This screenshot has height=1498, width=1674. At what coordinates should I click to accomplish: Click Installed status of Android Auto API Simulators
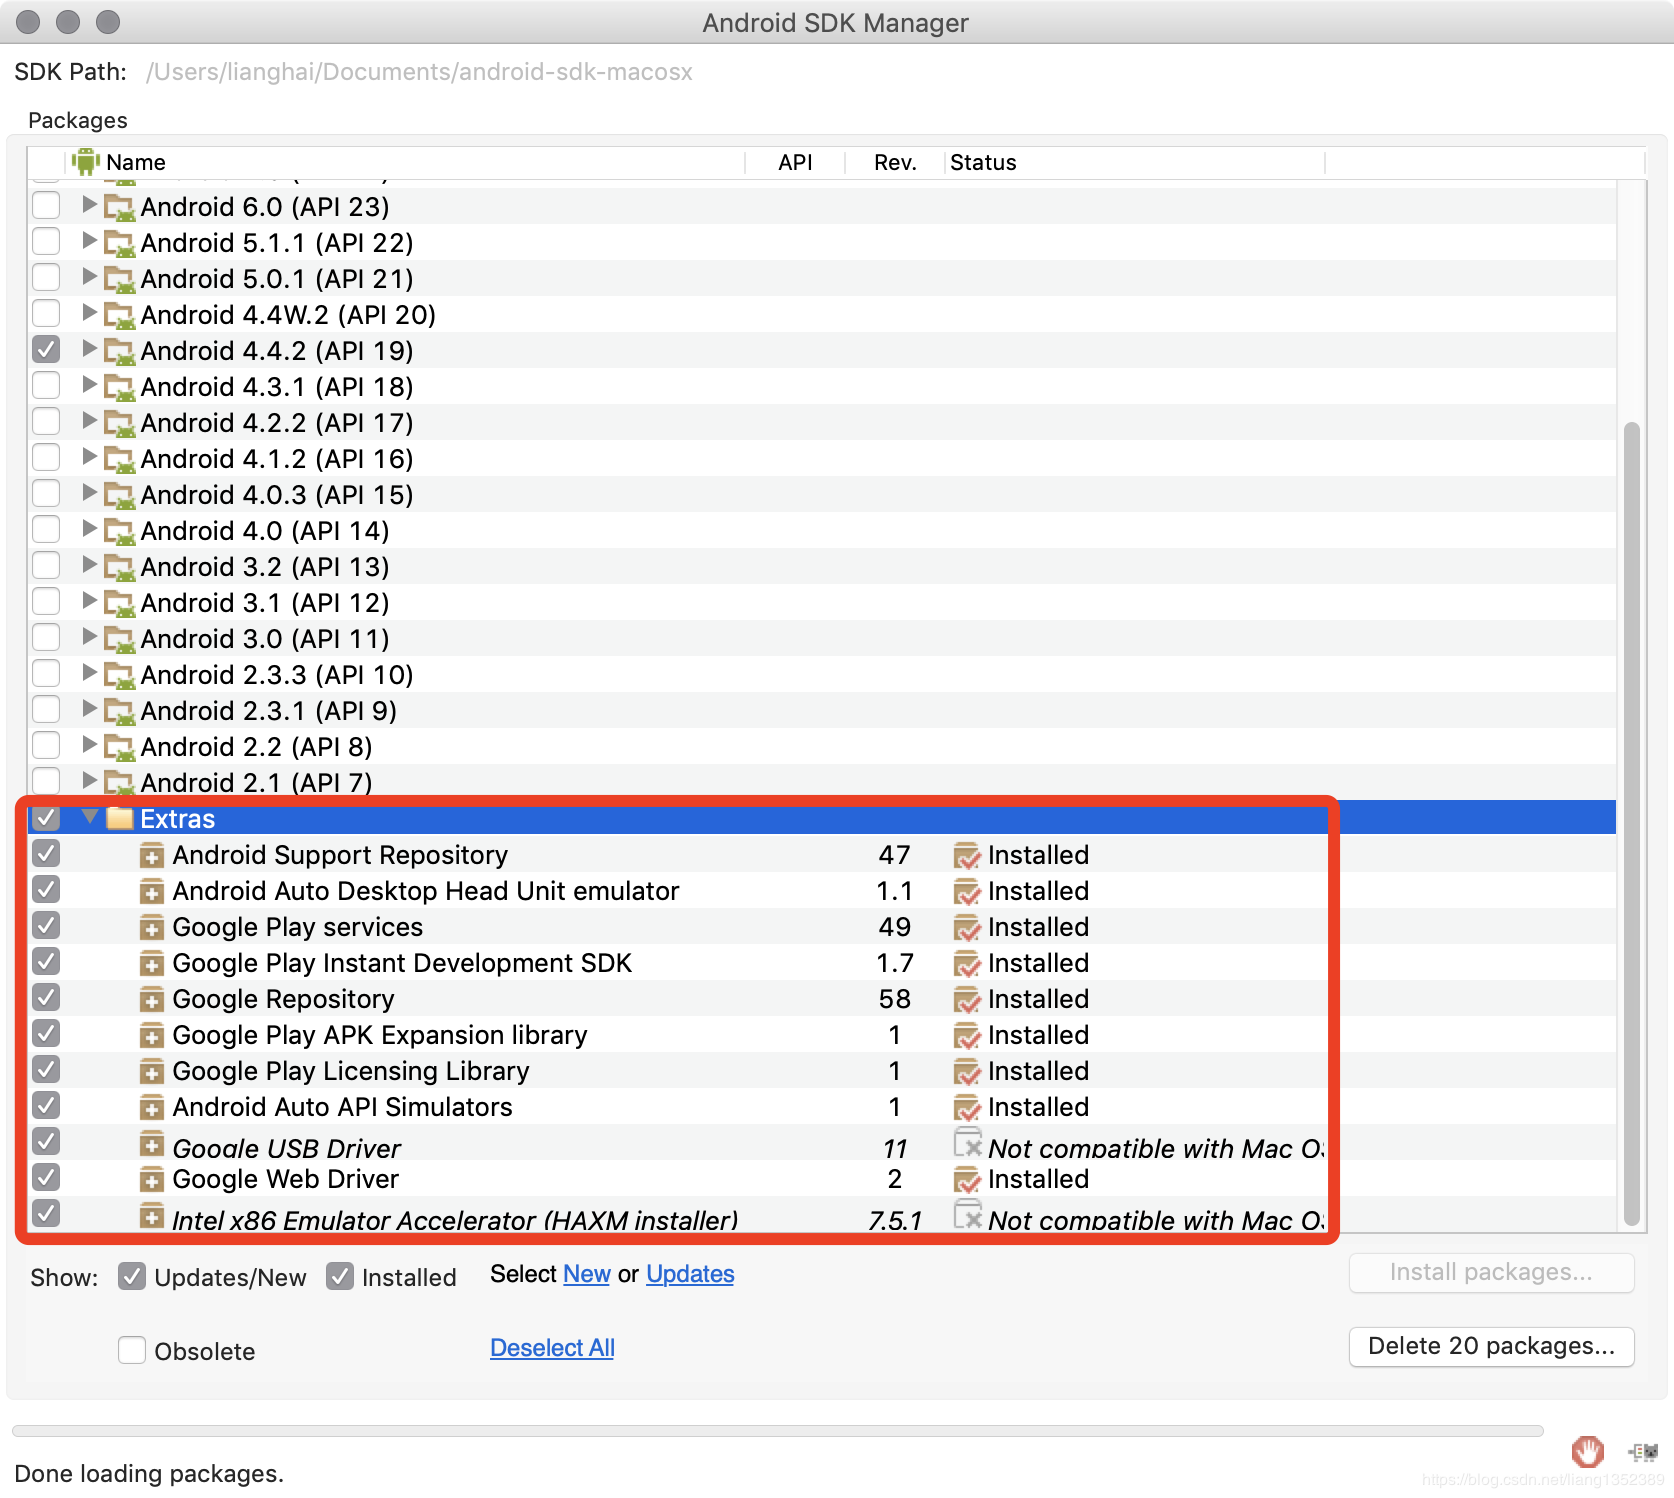pyautogui.click(x=1038, y=1107)
